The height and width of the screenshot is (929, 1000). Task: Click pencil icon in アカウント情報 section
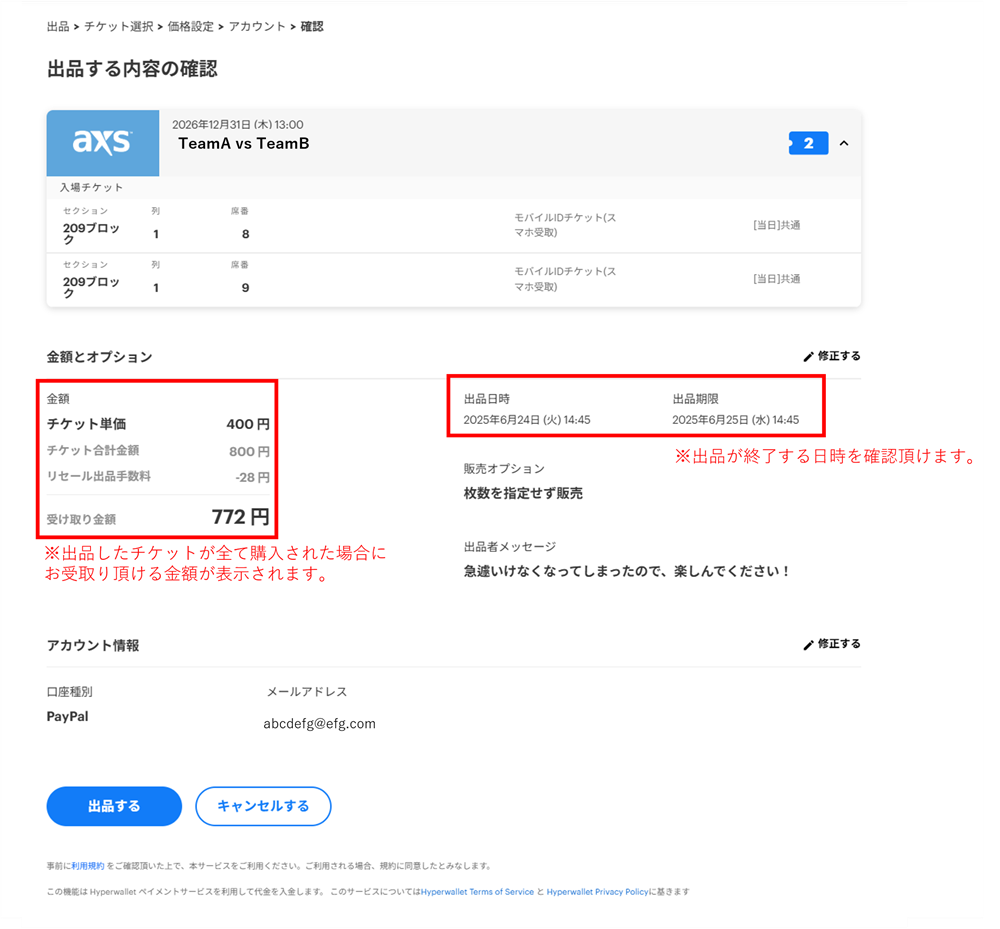coord(808,644)
